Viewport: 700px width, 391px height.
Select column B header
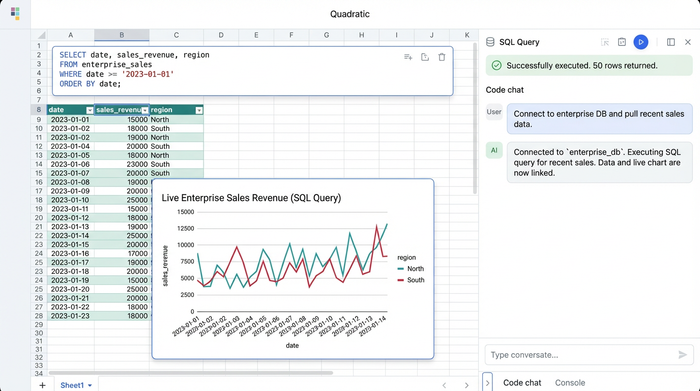click(x=121, y=35)
